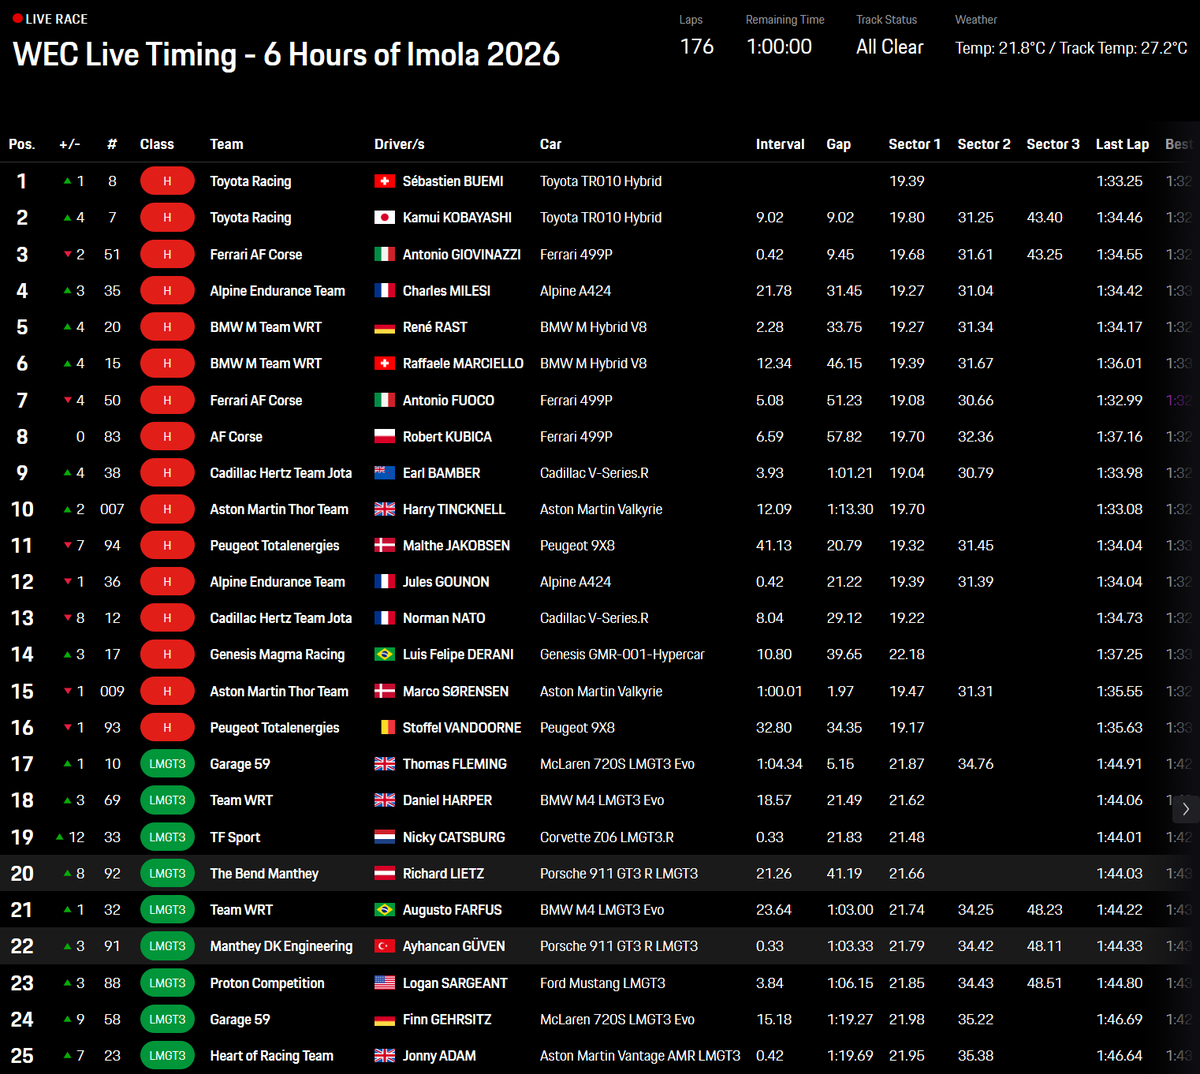
Task: Select driver Raffaele MARCIELLO
Action: click(x=463, y=363)
